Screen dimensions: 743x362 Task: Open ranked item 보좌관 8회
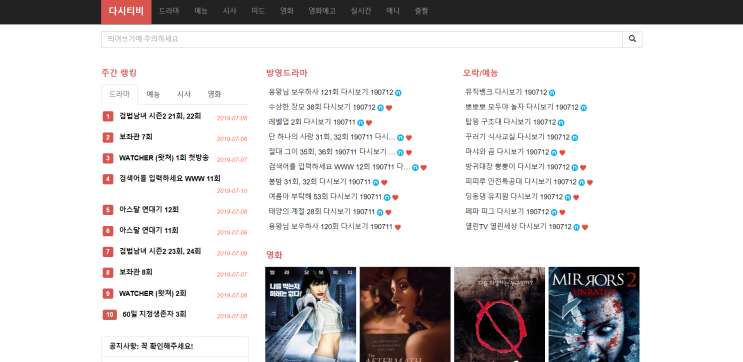[136, 272]
